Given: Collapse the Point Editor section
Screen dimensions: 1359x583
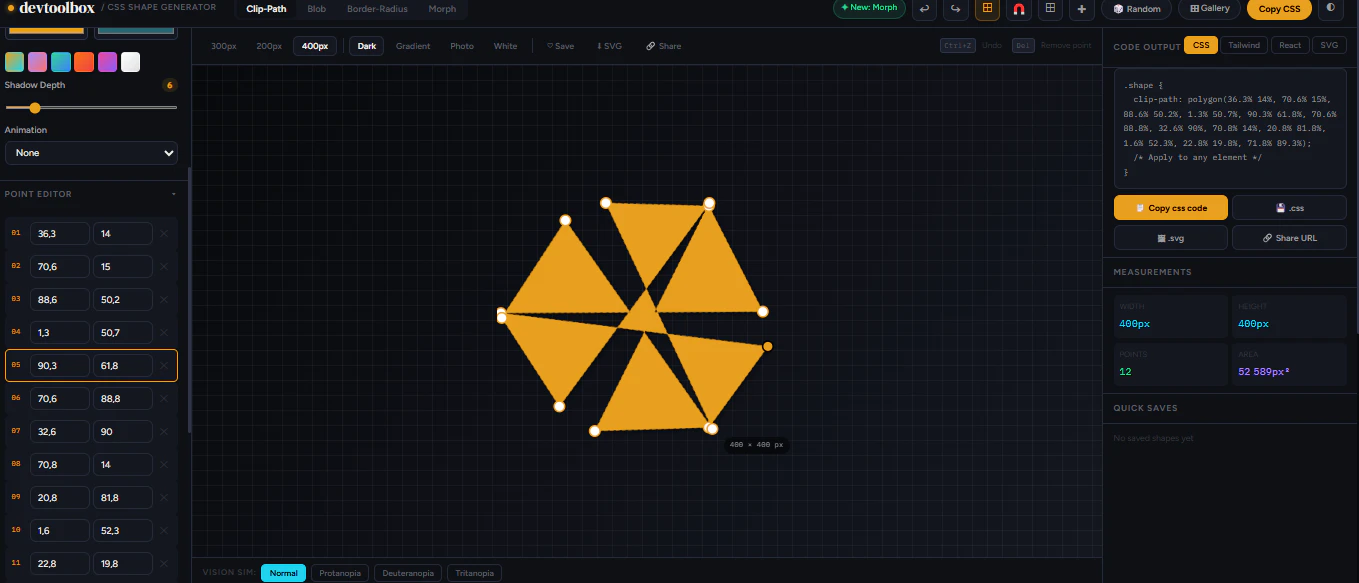Looking at the screenshot, I should pyautogui.click(x=174, y=194).
